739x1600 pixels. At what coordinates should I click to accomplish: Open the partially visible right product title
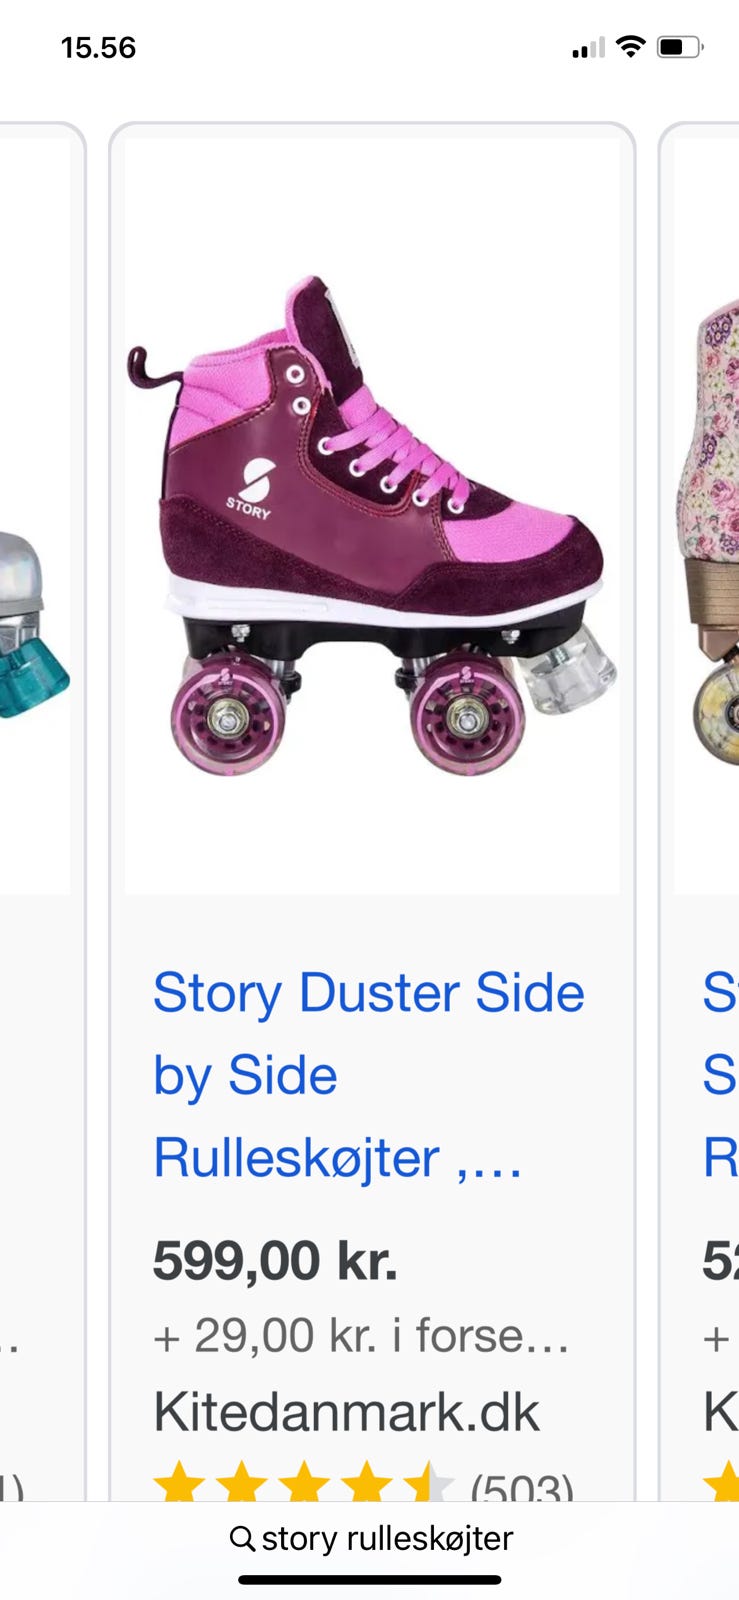tap(721, 1075)
